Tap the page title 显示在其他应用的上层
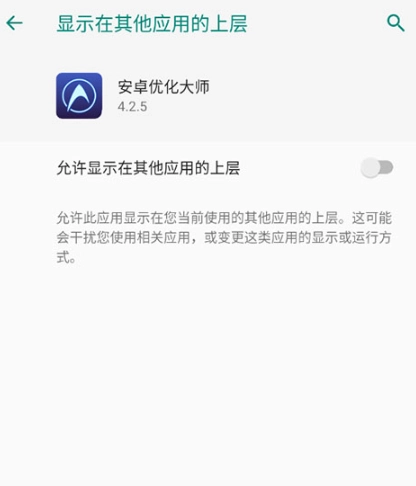This screenshot has height=486, width=416. (x=152, y=23)
